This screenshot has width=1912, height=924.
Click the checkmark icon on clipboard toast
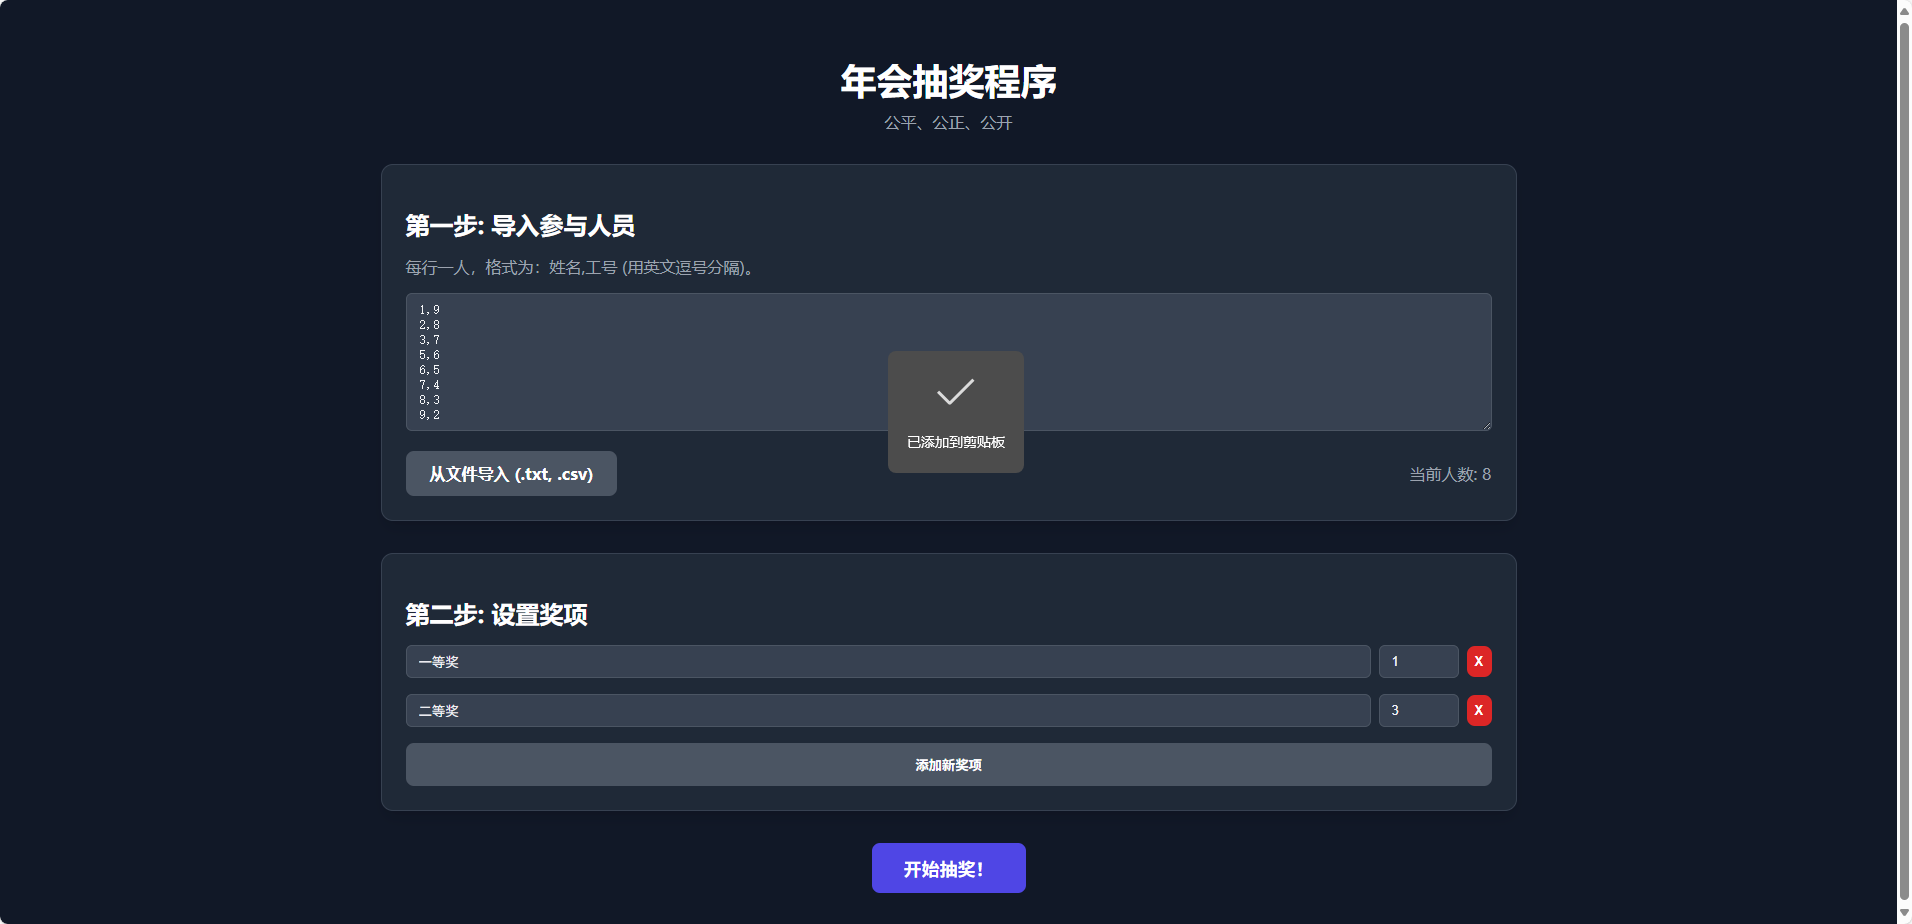[955, 393]
